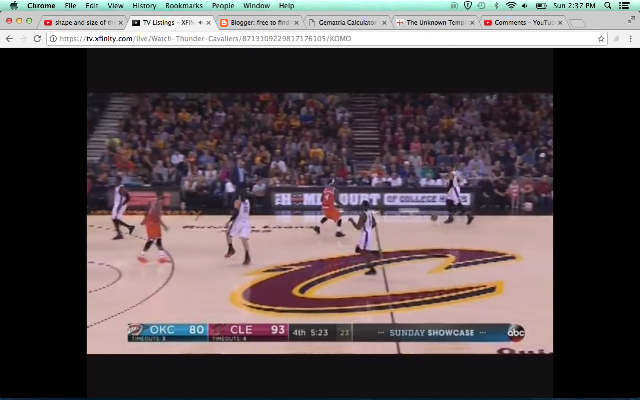Open the History menu

tap(144, 6)
